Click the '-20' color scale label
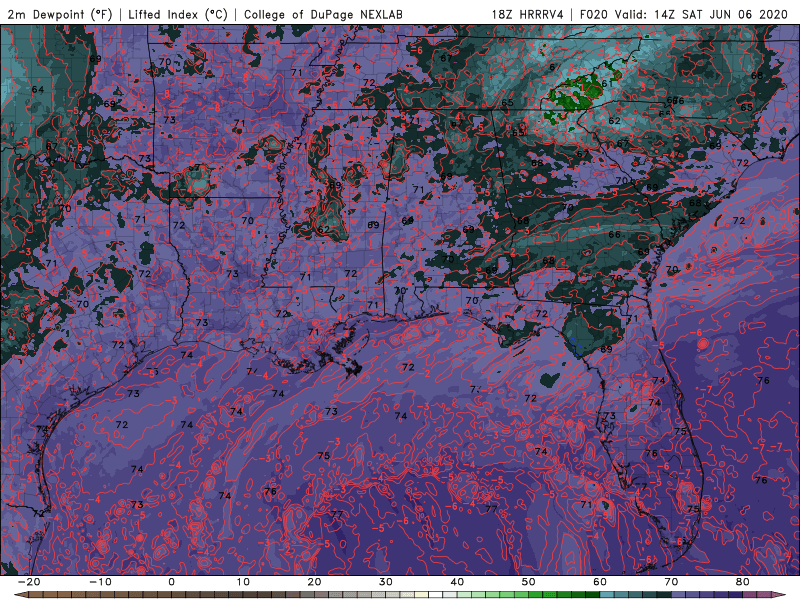Viewport: 800px width, 600px height. click(29, 582)
